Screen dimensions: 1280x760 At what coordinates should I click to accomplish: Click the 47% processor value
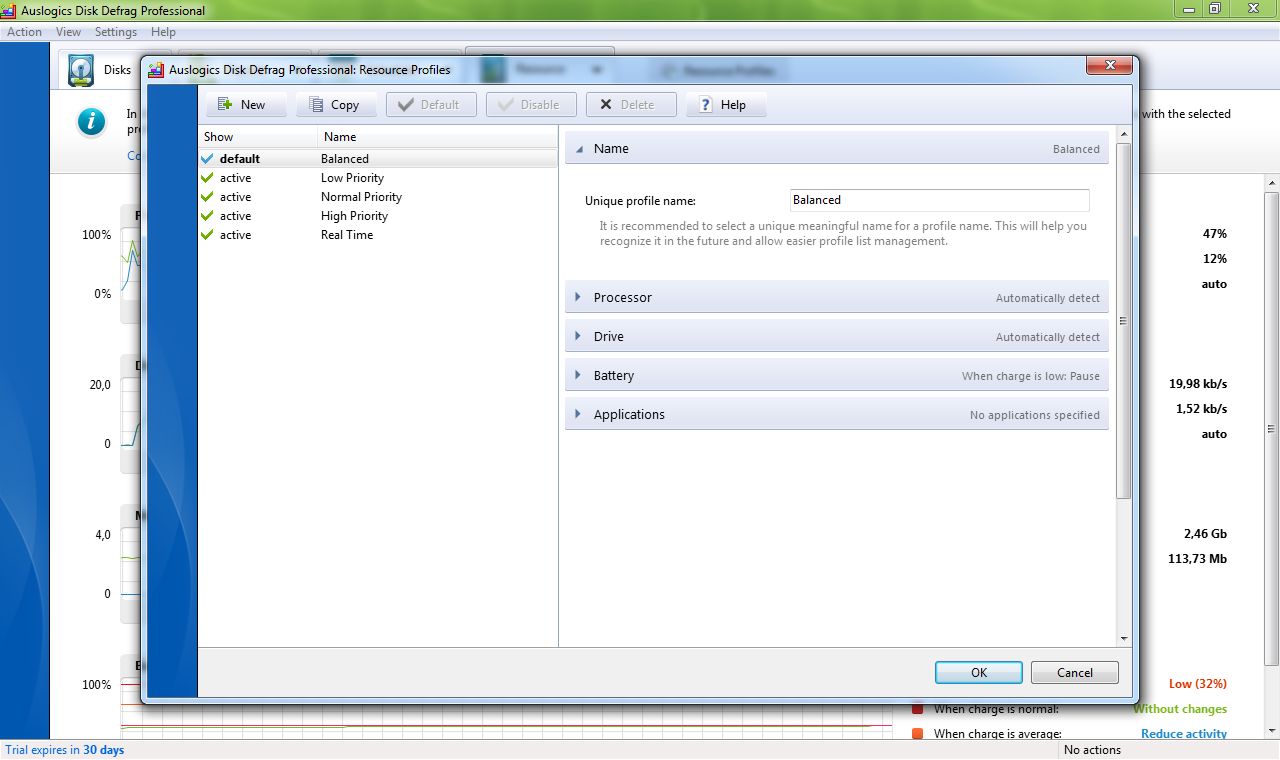tap(1215, 234)
